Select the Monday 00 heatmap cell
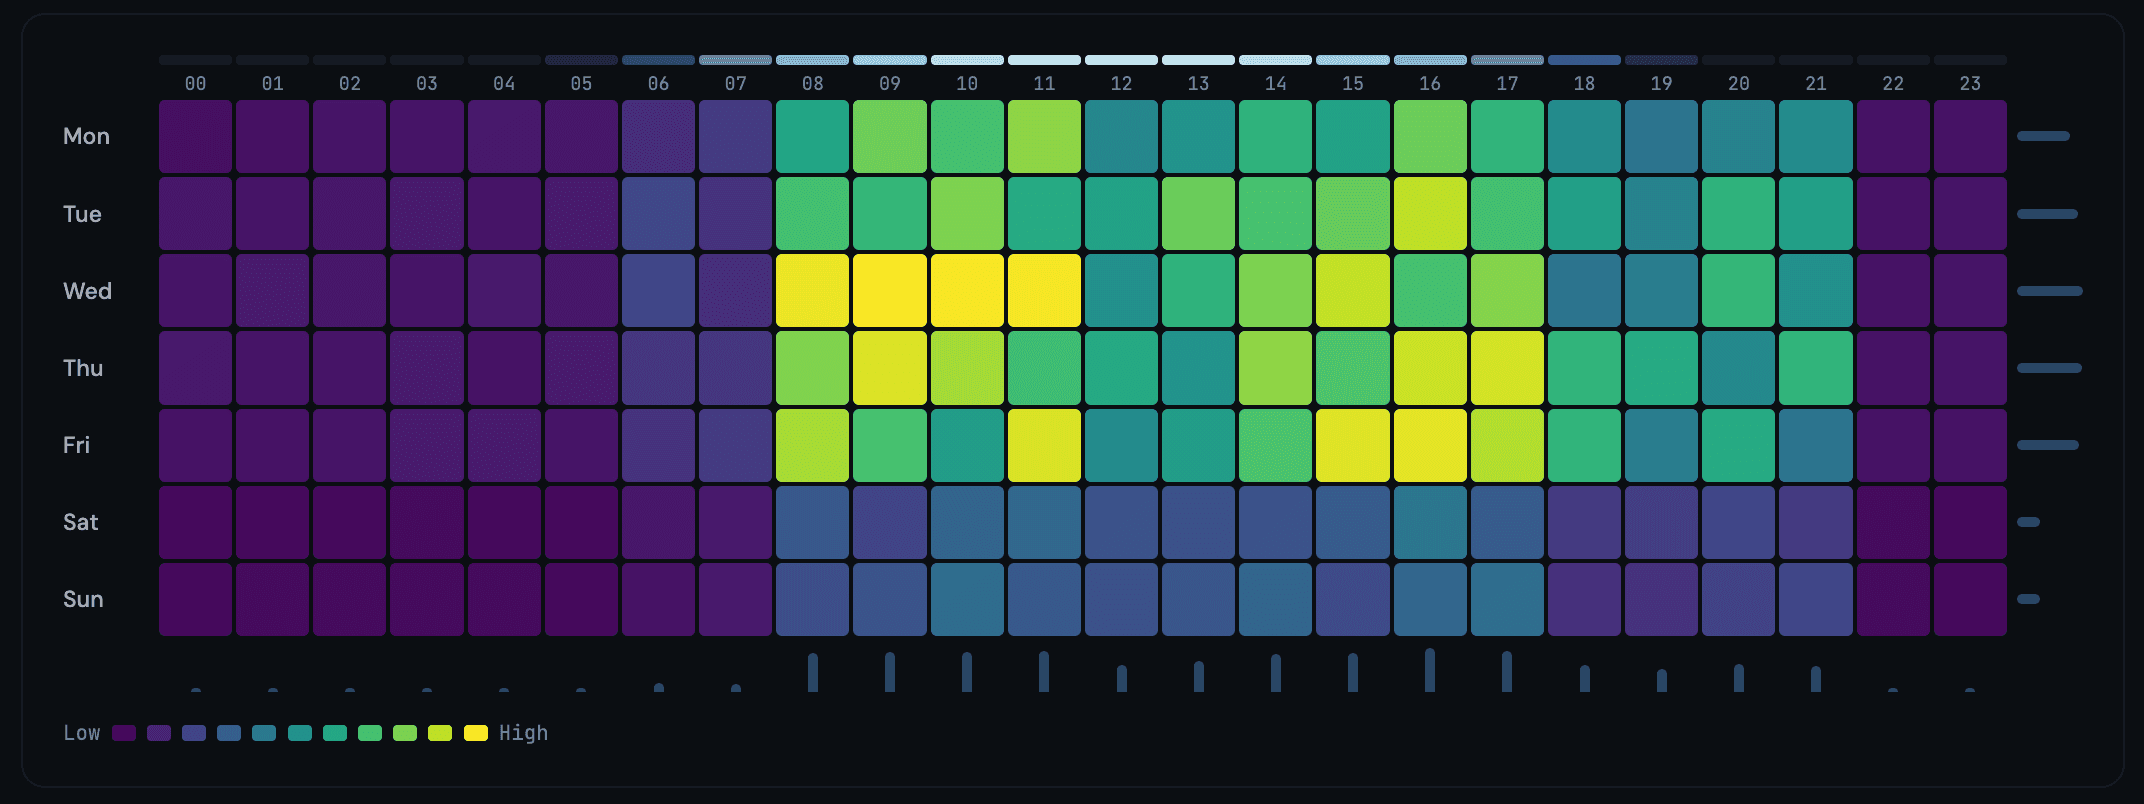The image size is (2144, 804). point(196,136)
